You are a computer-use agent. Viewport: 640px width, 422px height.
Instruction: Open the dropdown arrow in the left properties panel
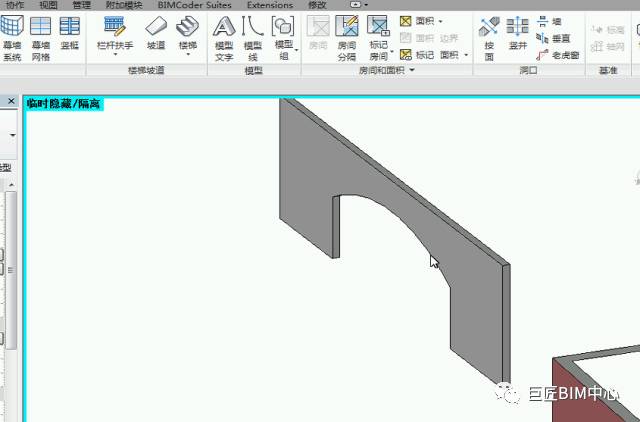coord(13,135)
